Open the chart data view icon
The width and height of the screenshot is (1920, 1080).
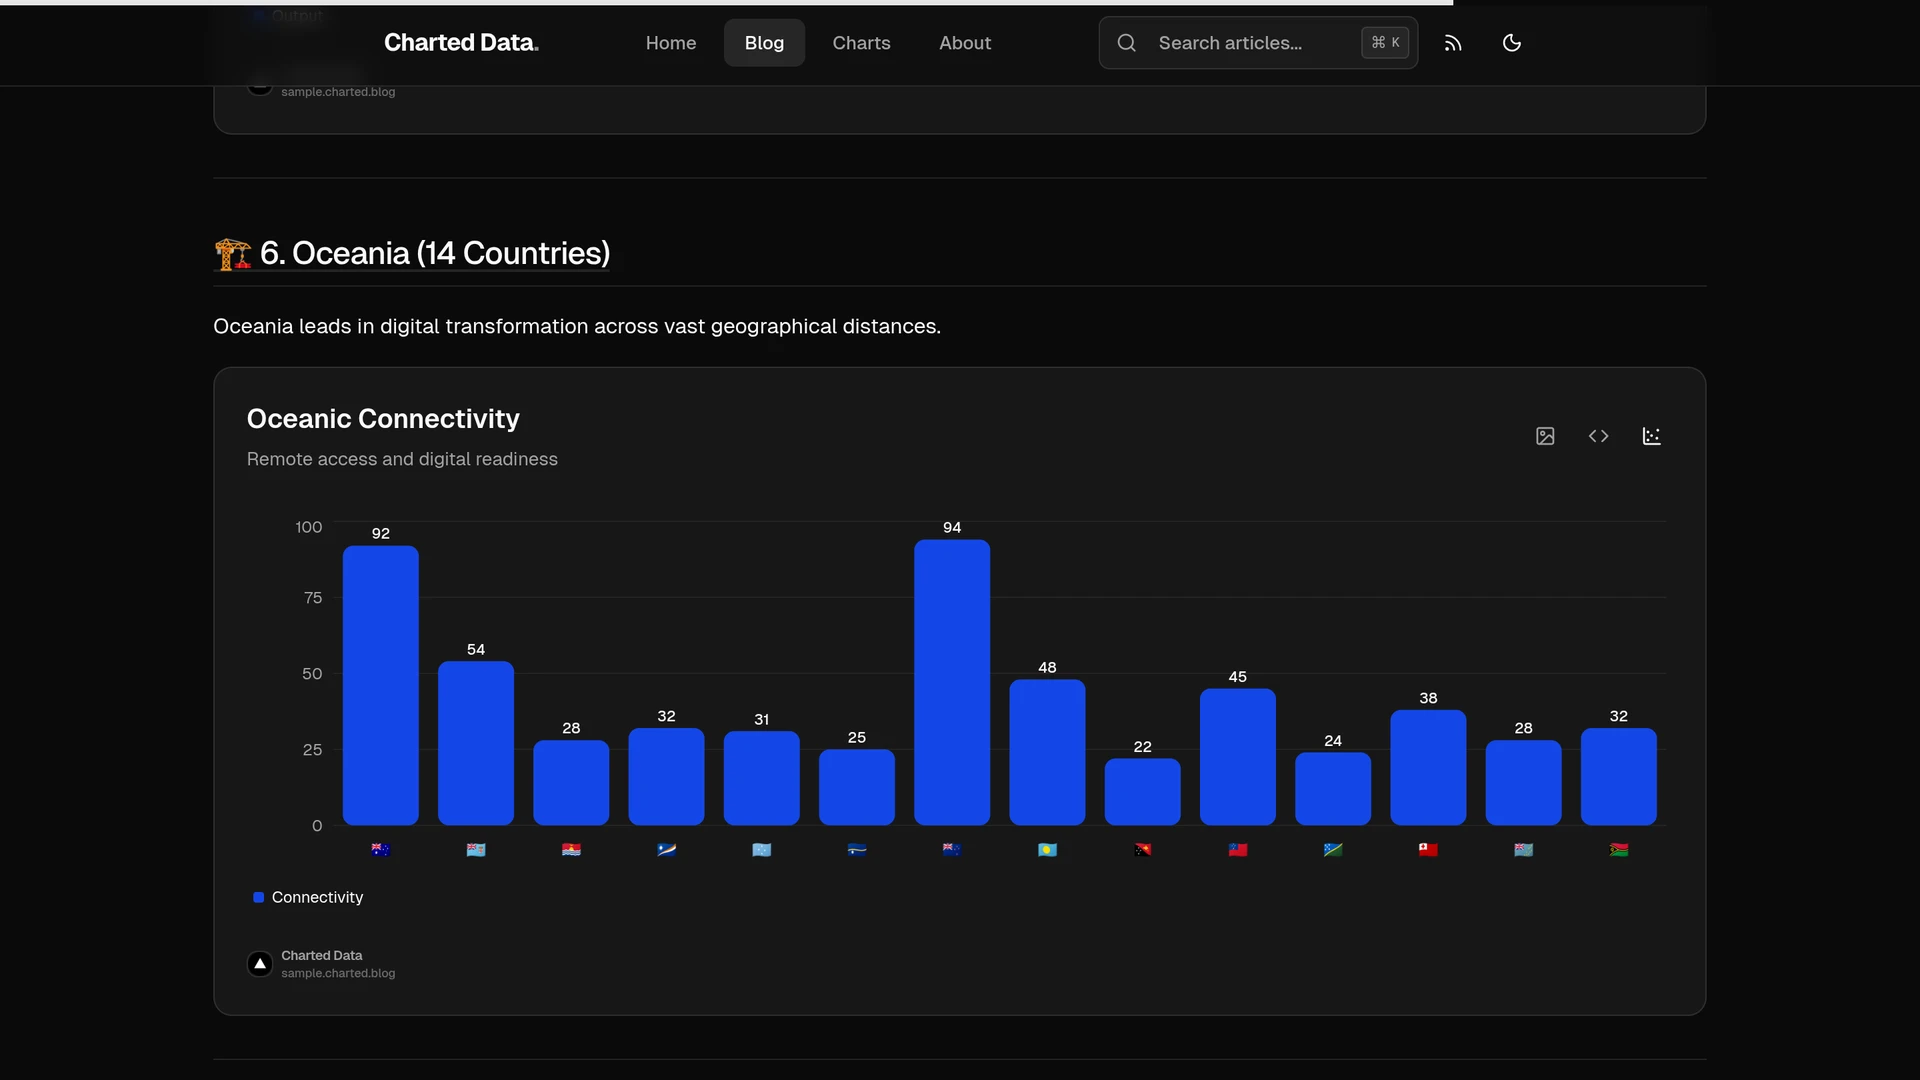click(x=1651, y=436)
